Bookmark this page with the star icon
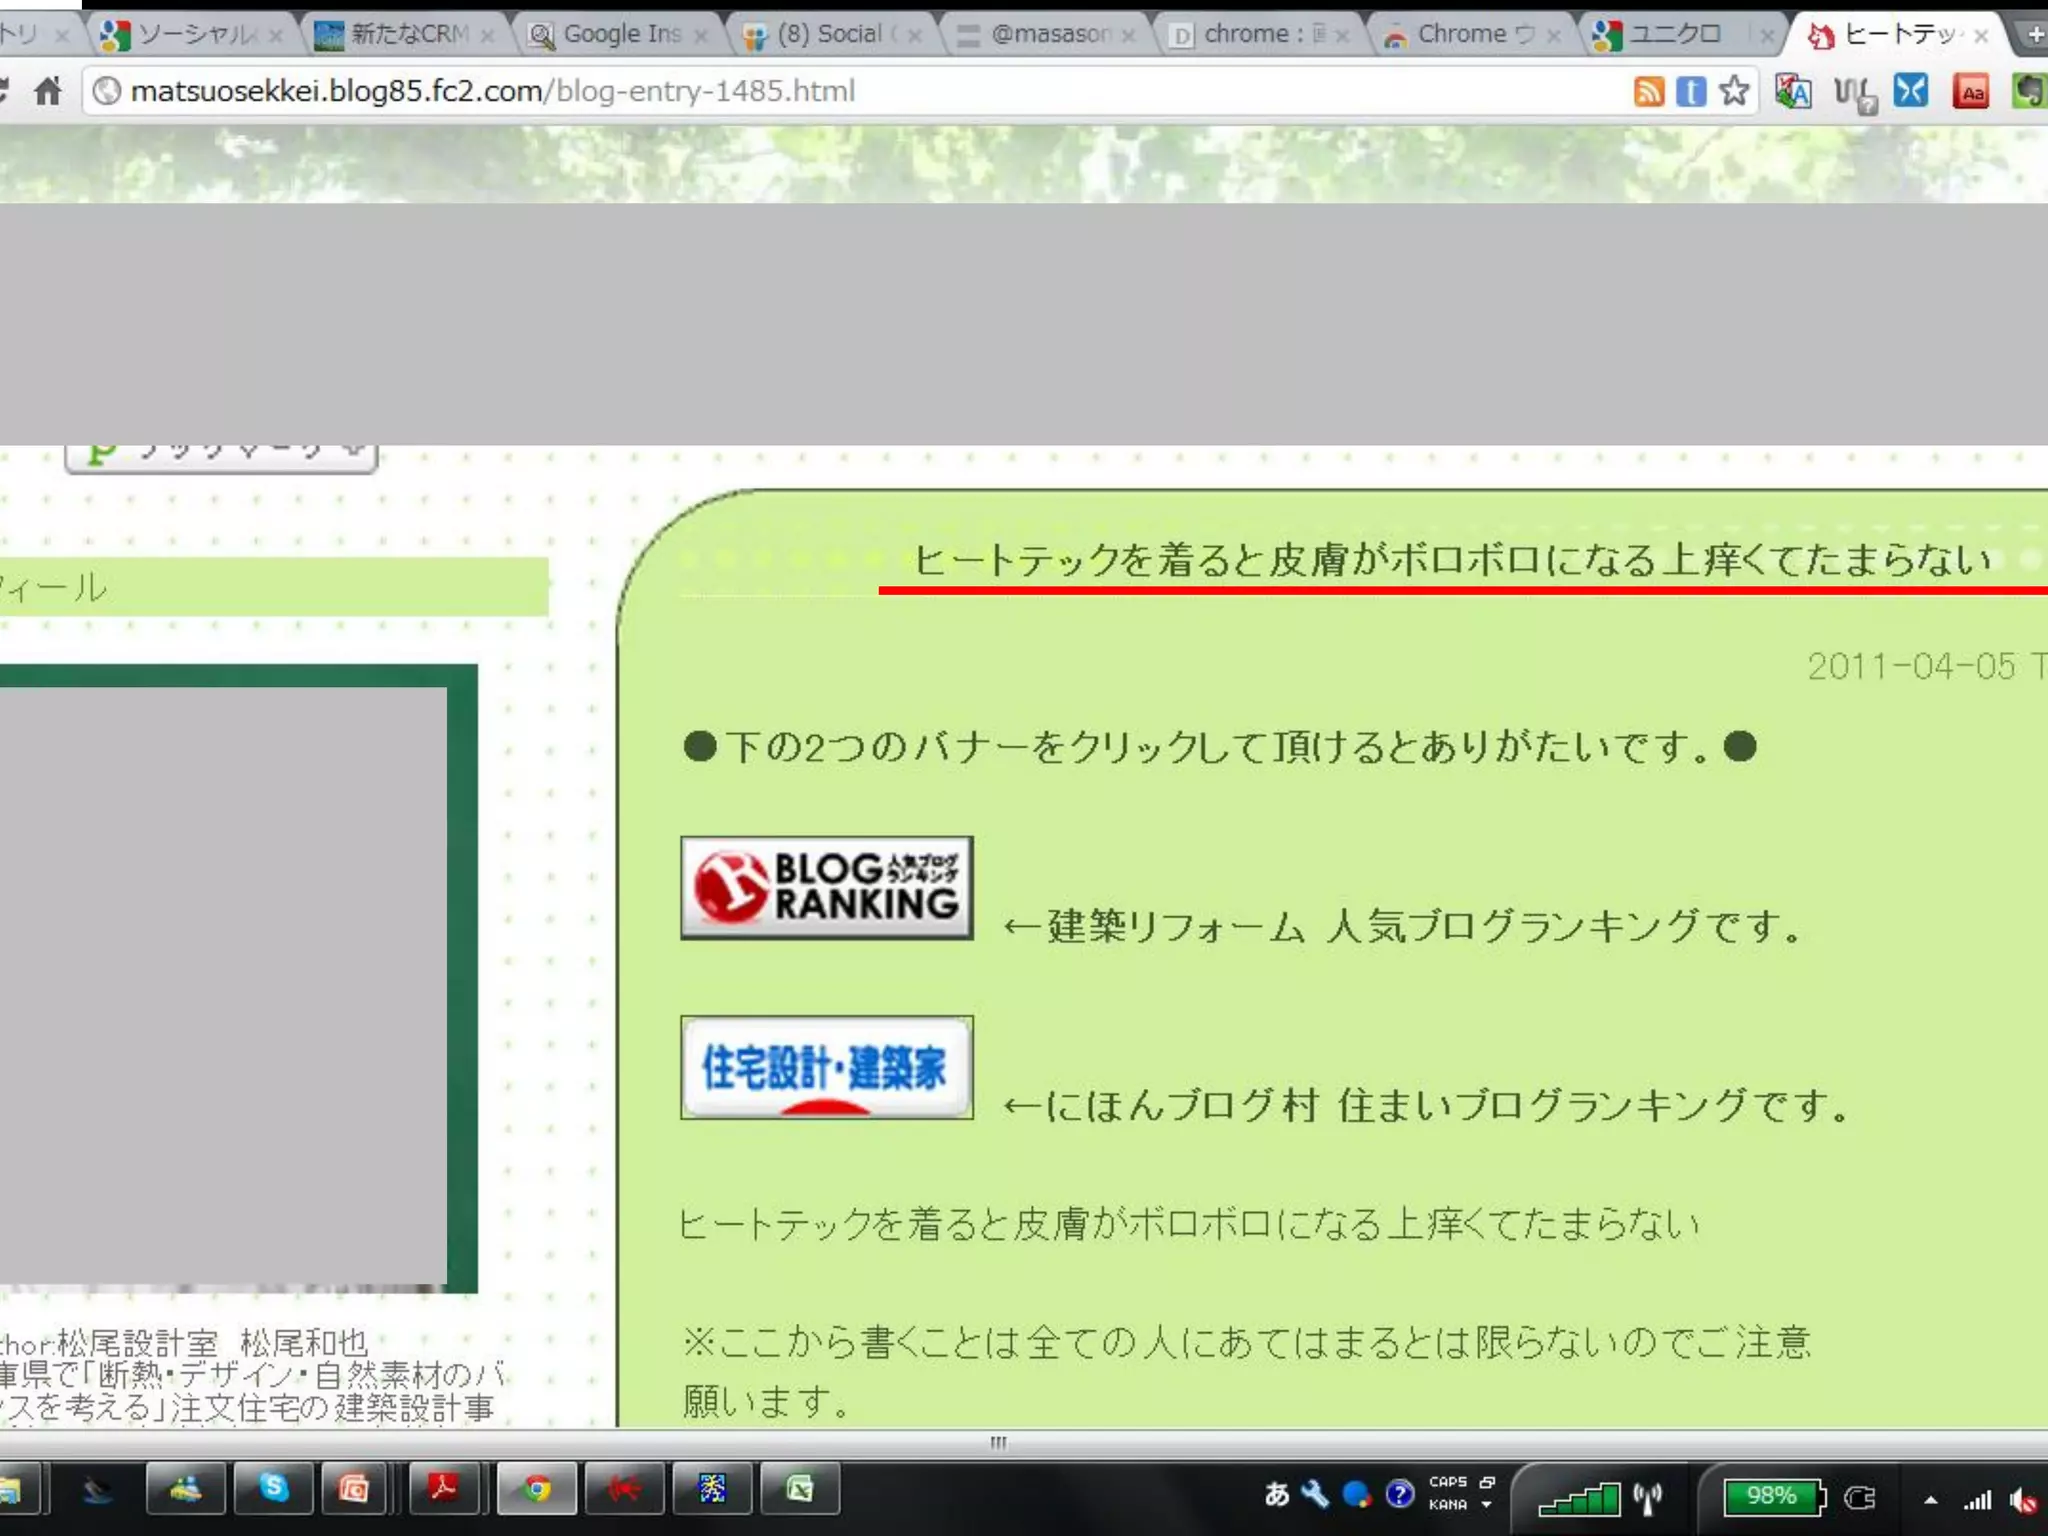The height and width of the screenshot is (1536, 2048). point(1735,91)
